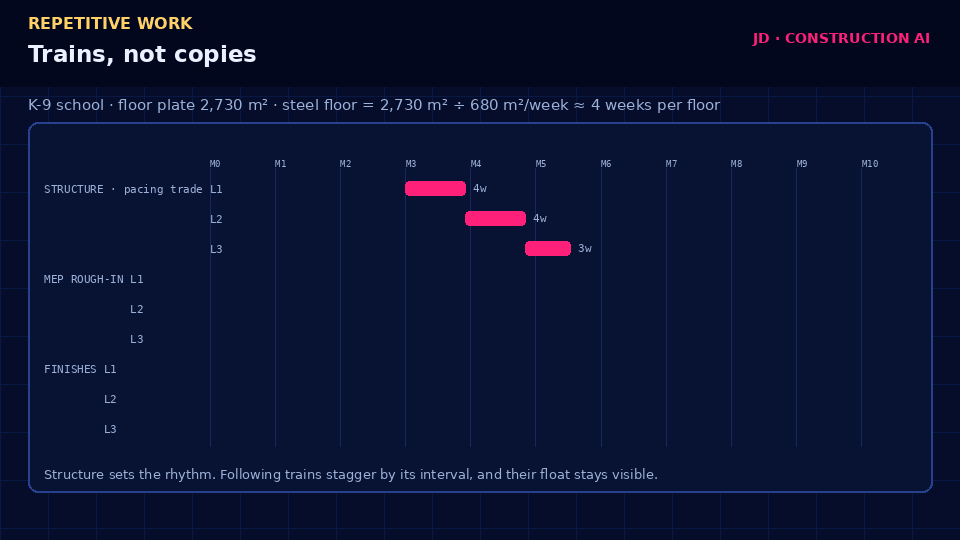Click the Trains, not copies title
This screenshot has height=540, width=960.
[x=142, y=54]
